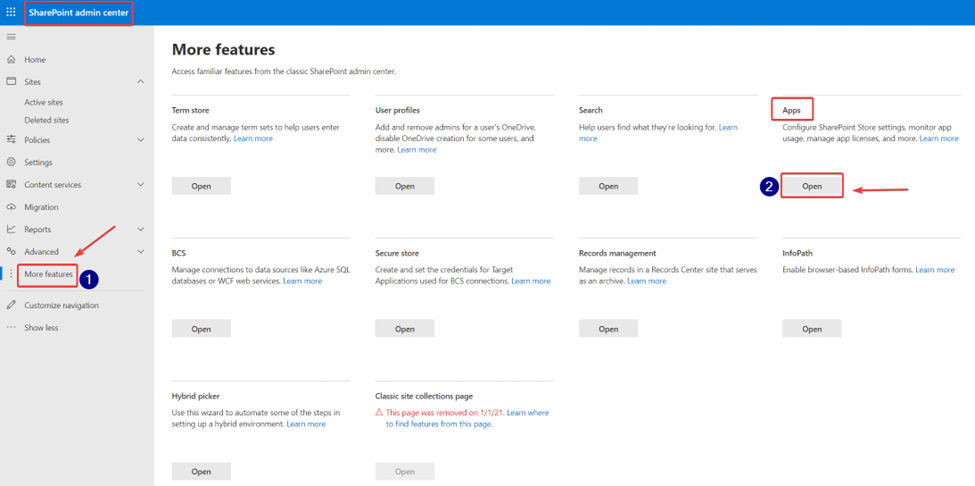Click the Customize navigation pencil icon
Screen dimensions: 975x486
coord(11,305)
